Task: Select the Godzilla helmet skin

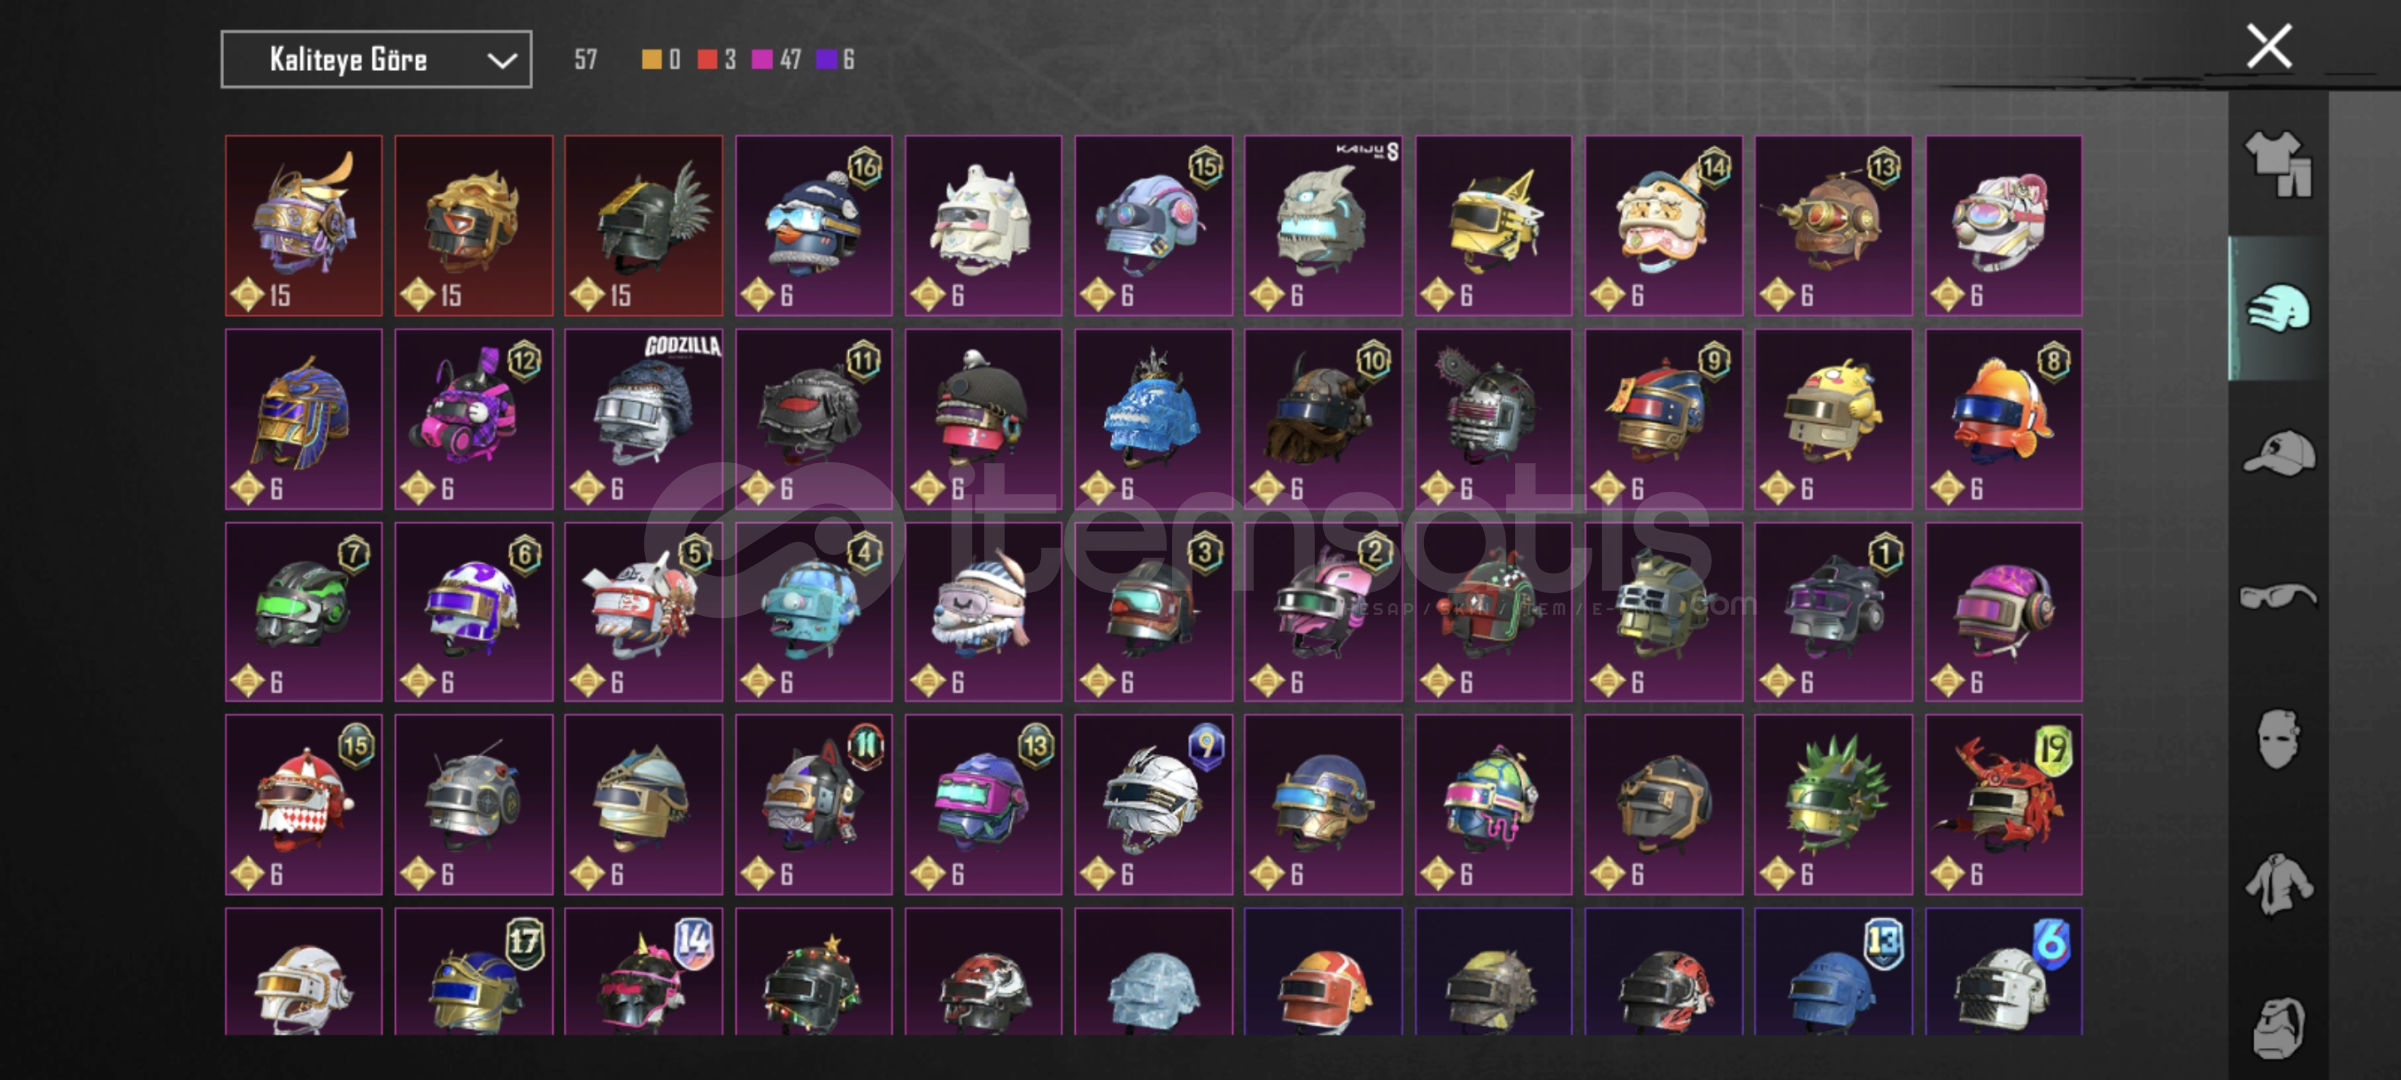Action: click(643, 419)
